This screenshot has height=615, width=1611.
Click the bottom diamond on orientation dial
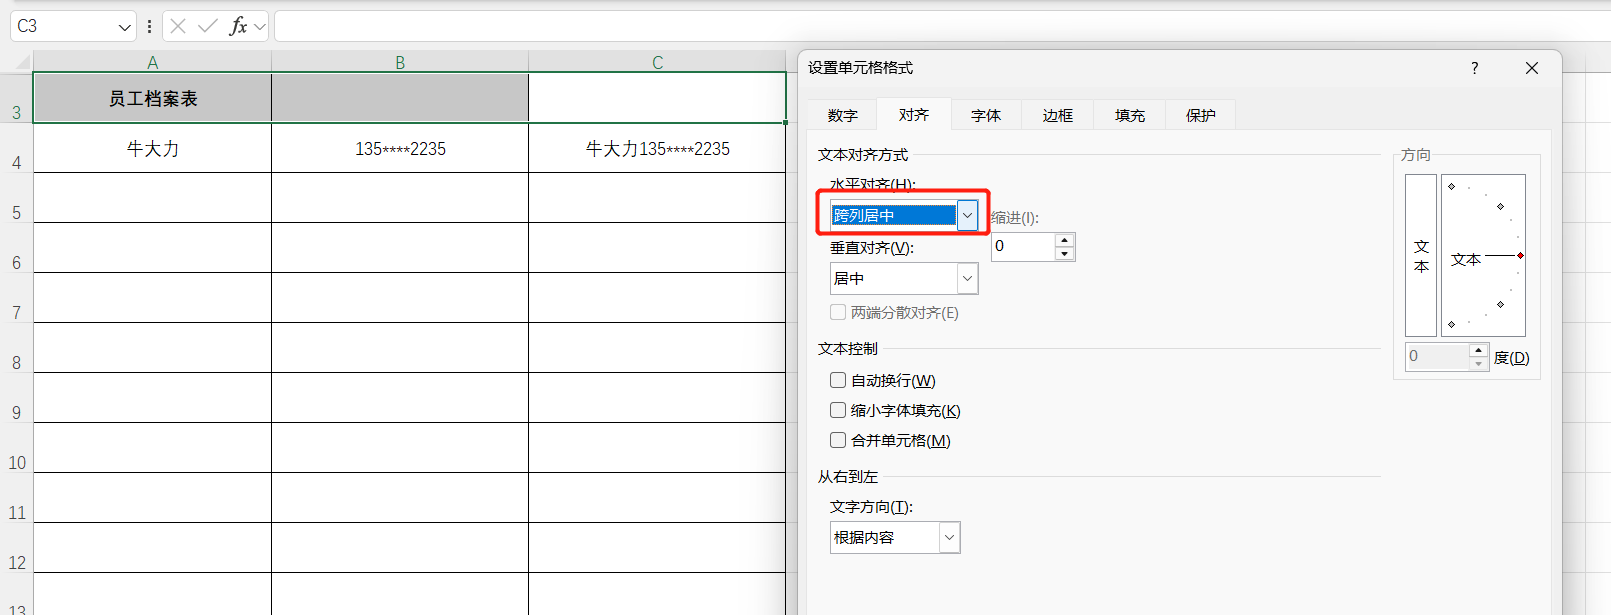(x=1452, y=324)
